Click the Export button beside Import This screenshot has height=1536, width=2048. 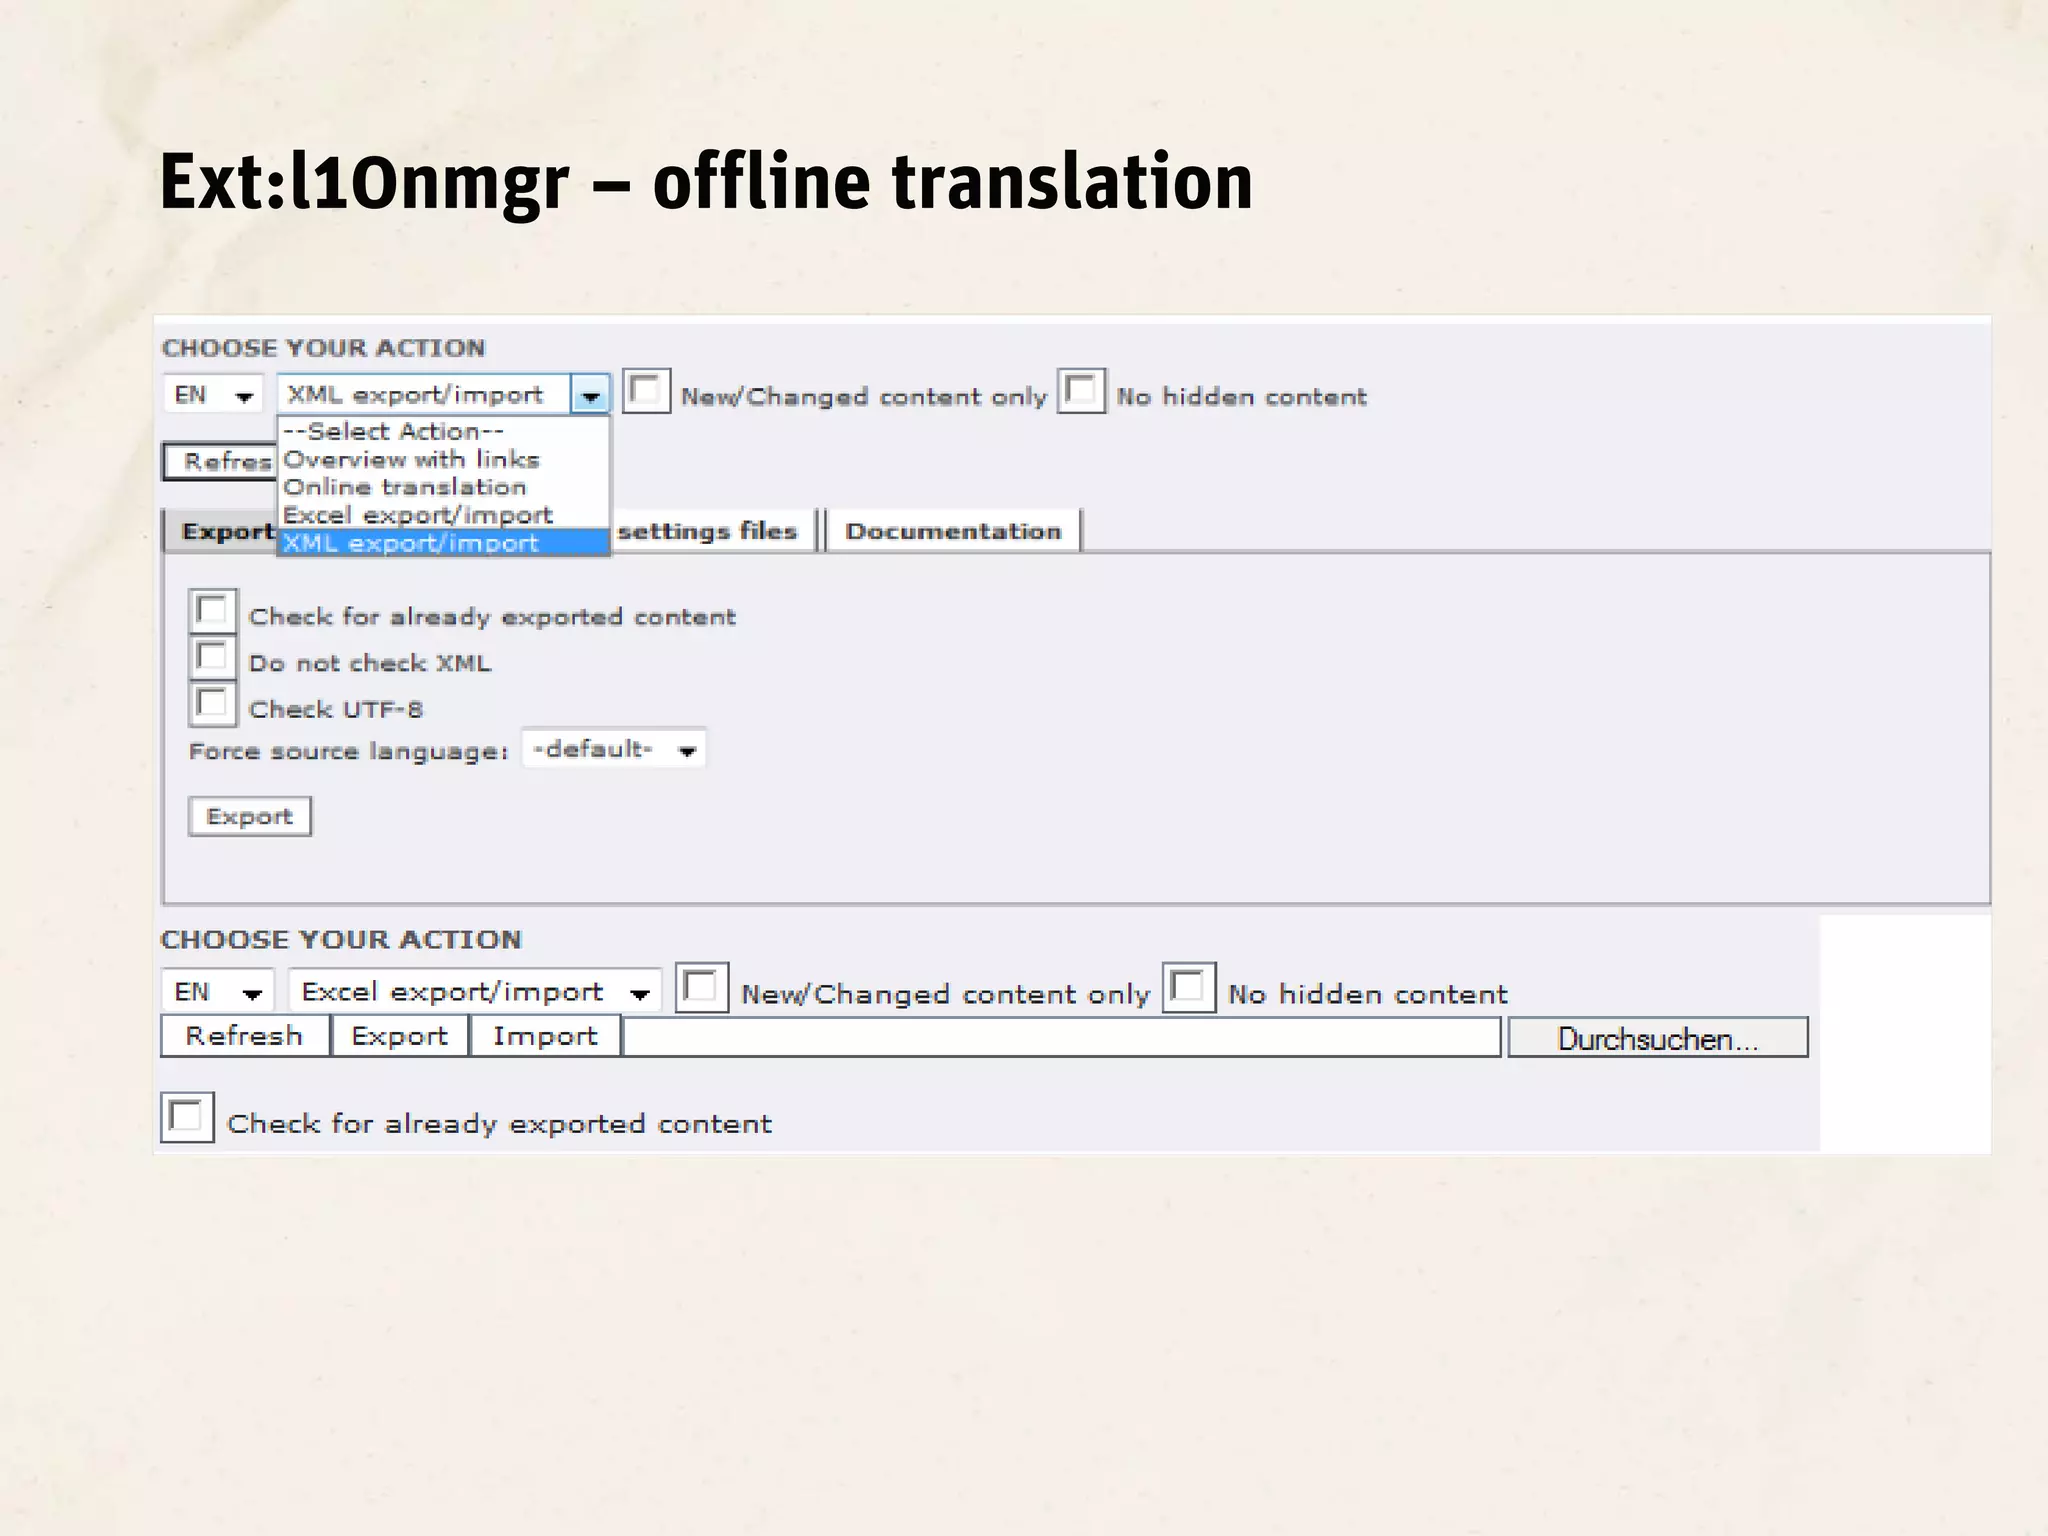click(400, 1036)
